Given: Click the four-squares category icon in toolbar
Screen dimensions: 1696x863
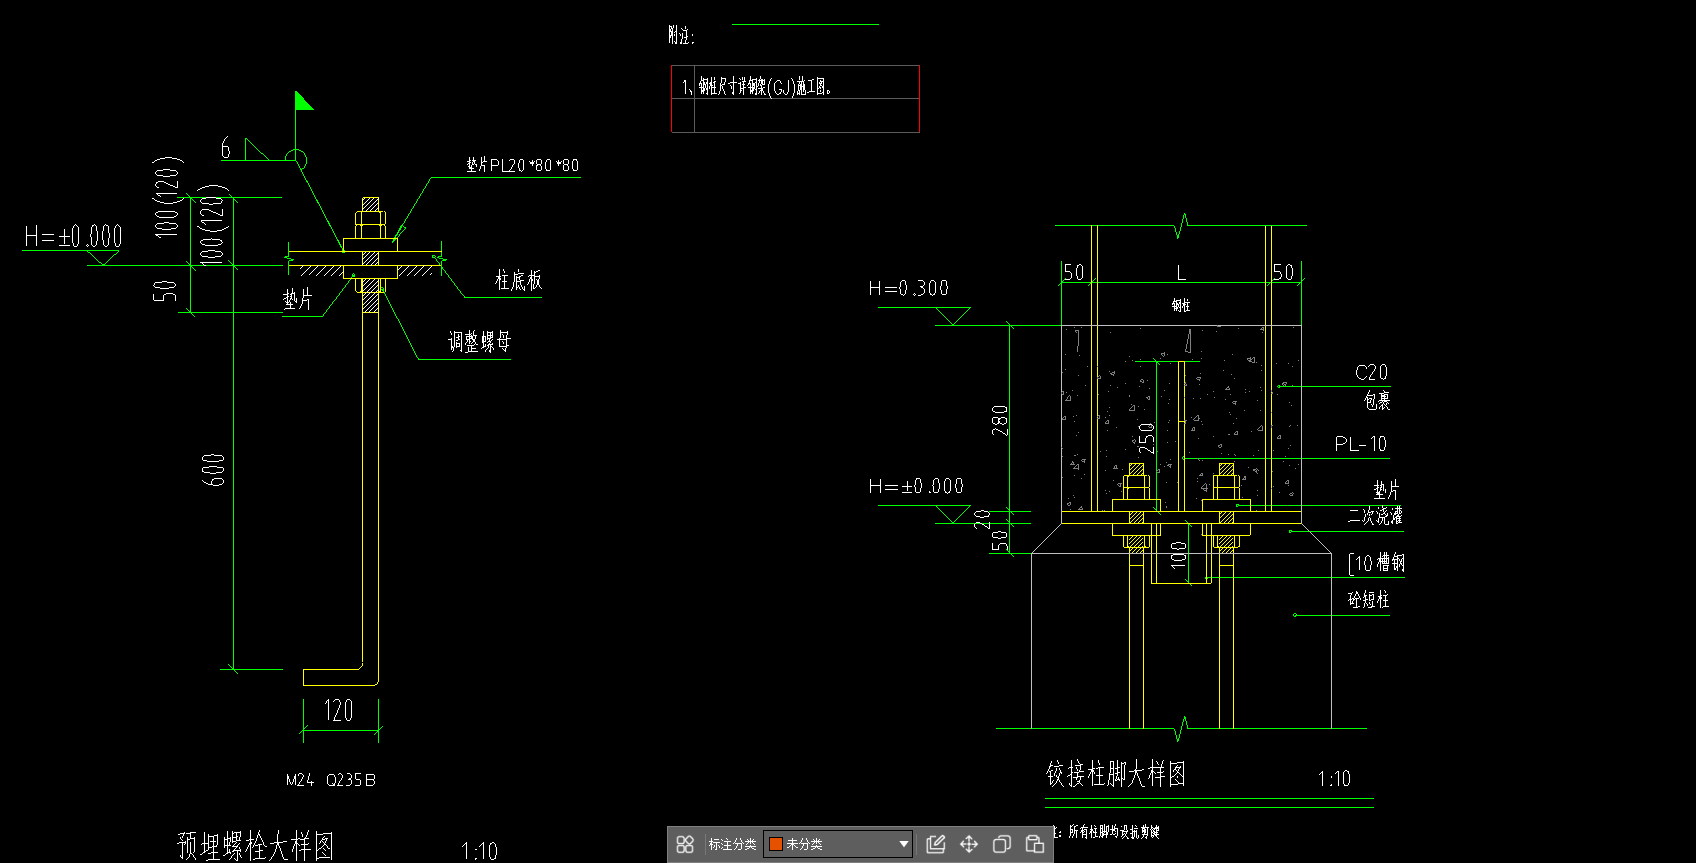Looking at the screenshot, I should coord(685,845).
